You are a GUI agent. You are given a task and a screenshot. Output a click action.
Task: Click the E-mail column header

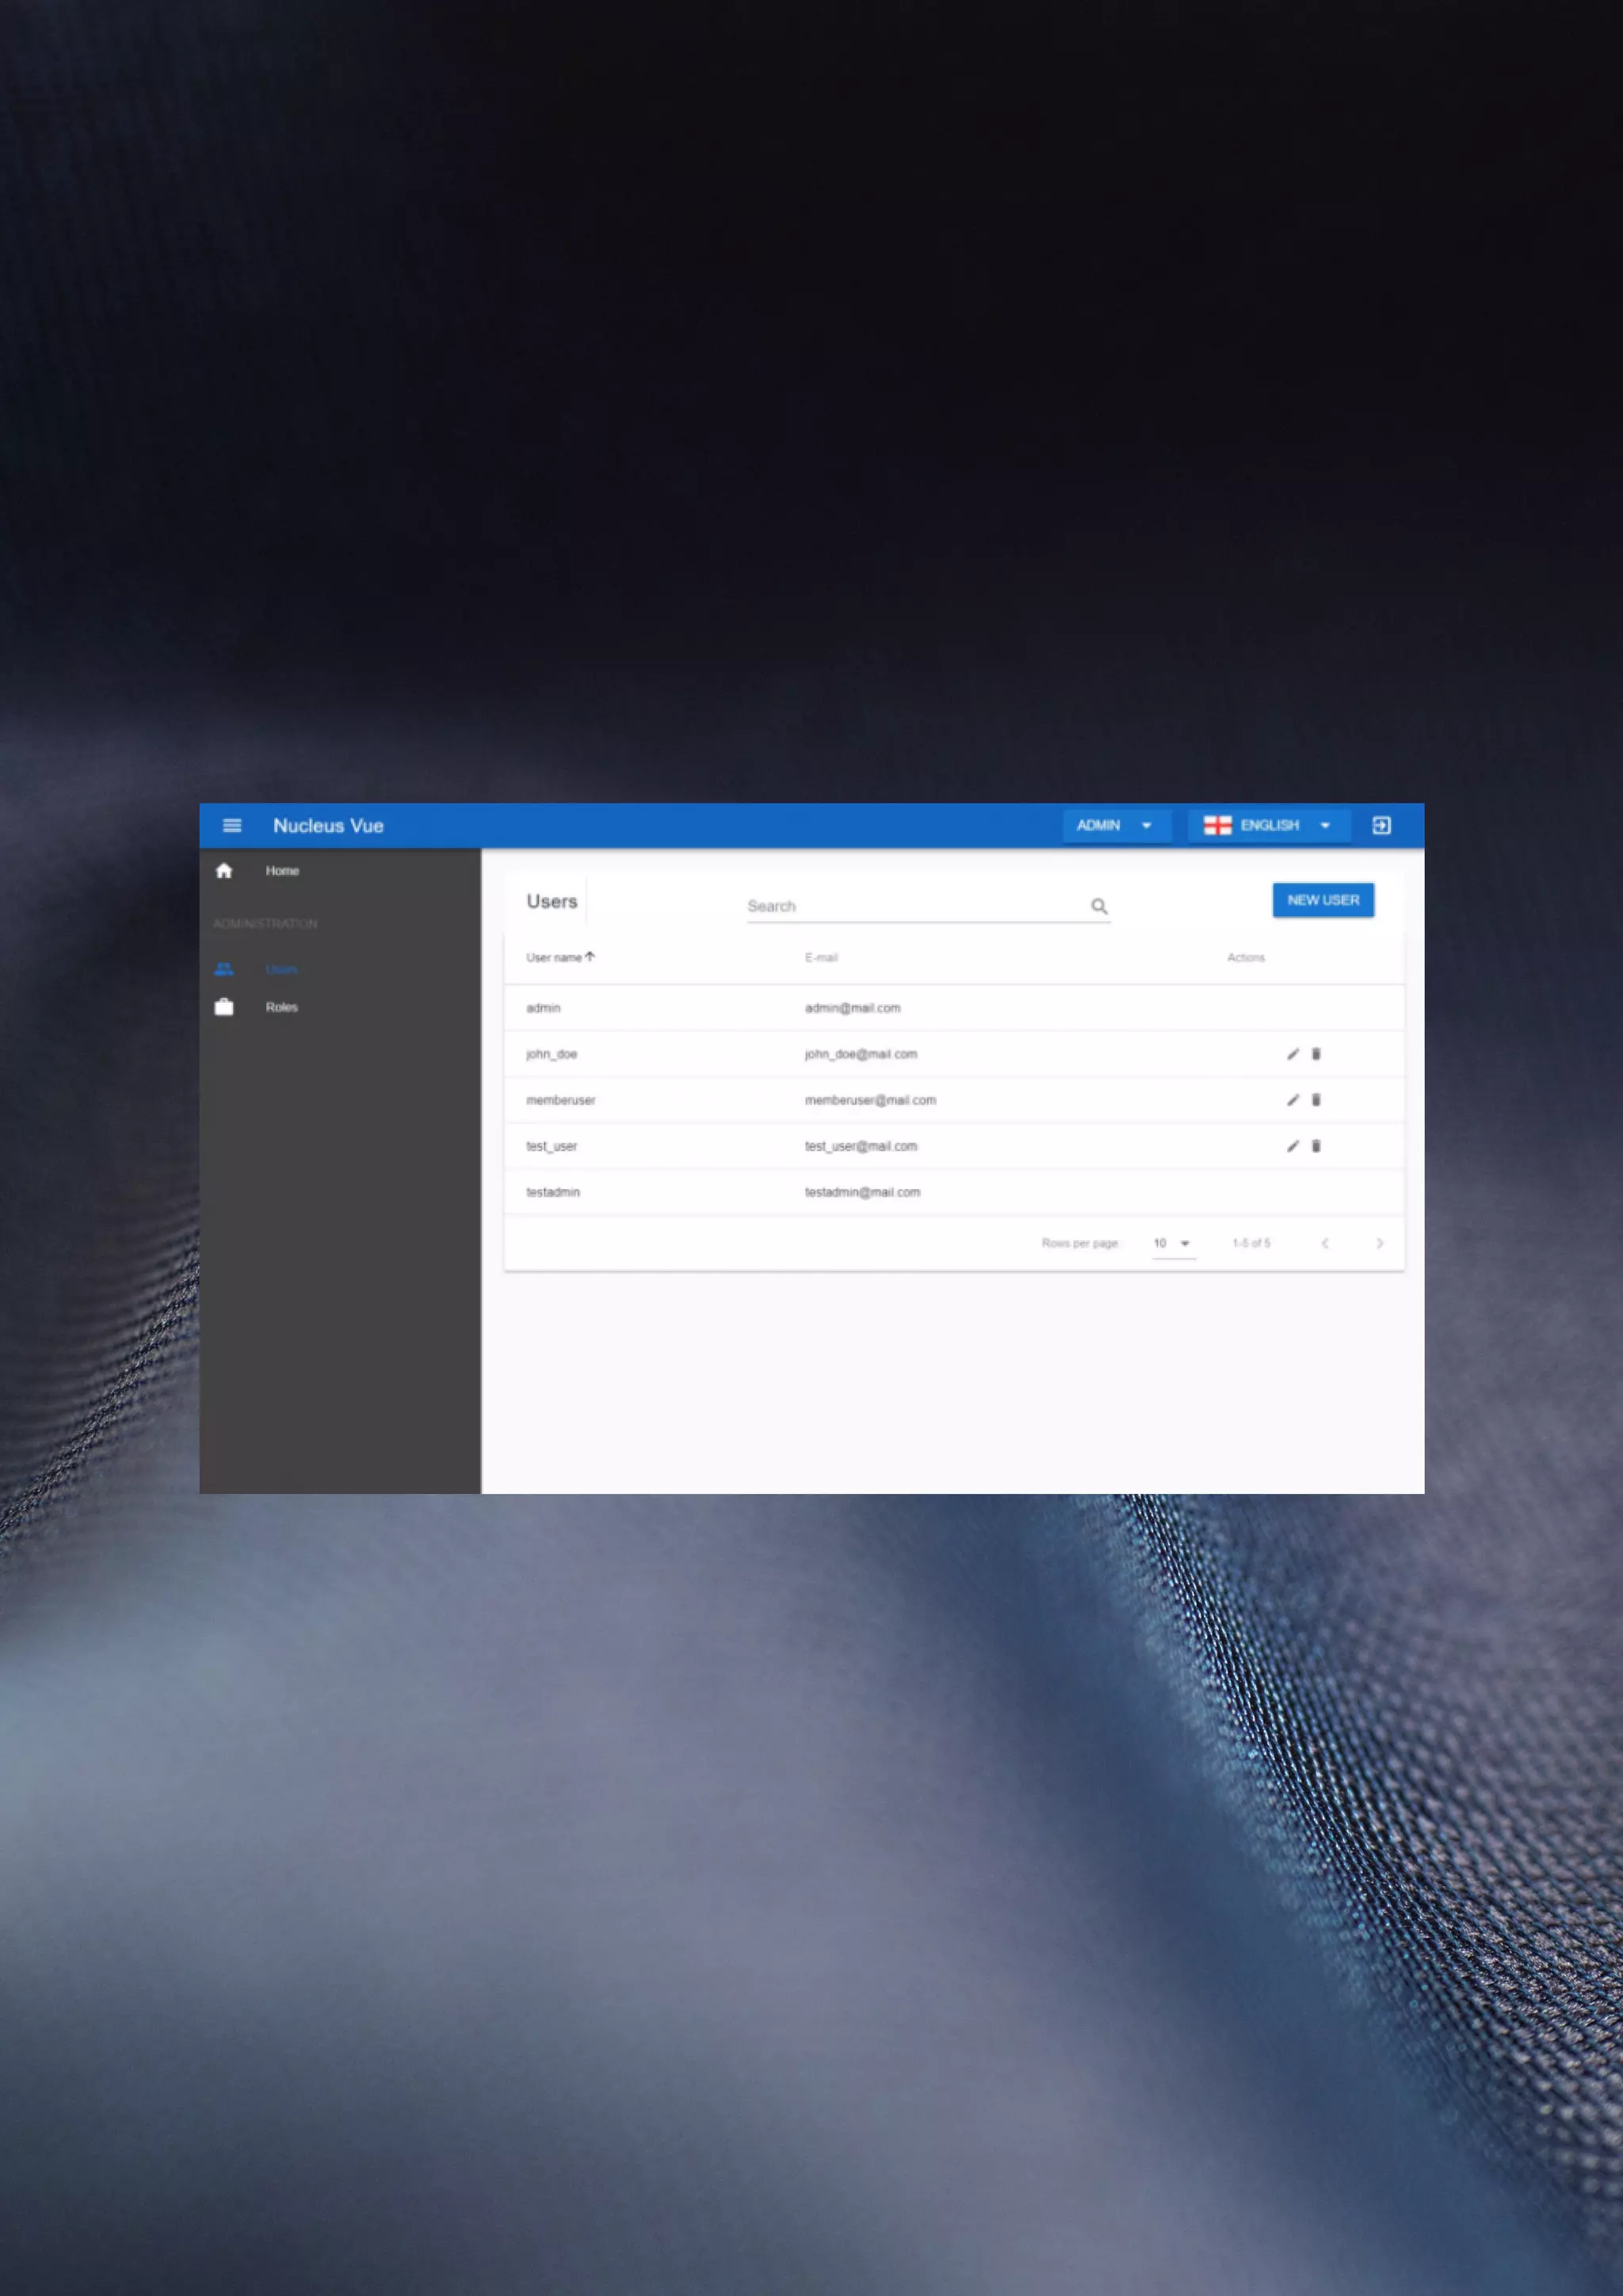pyautogui.click(x=821, y=958)
